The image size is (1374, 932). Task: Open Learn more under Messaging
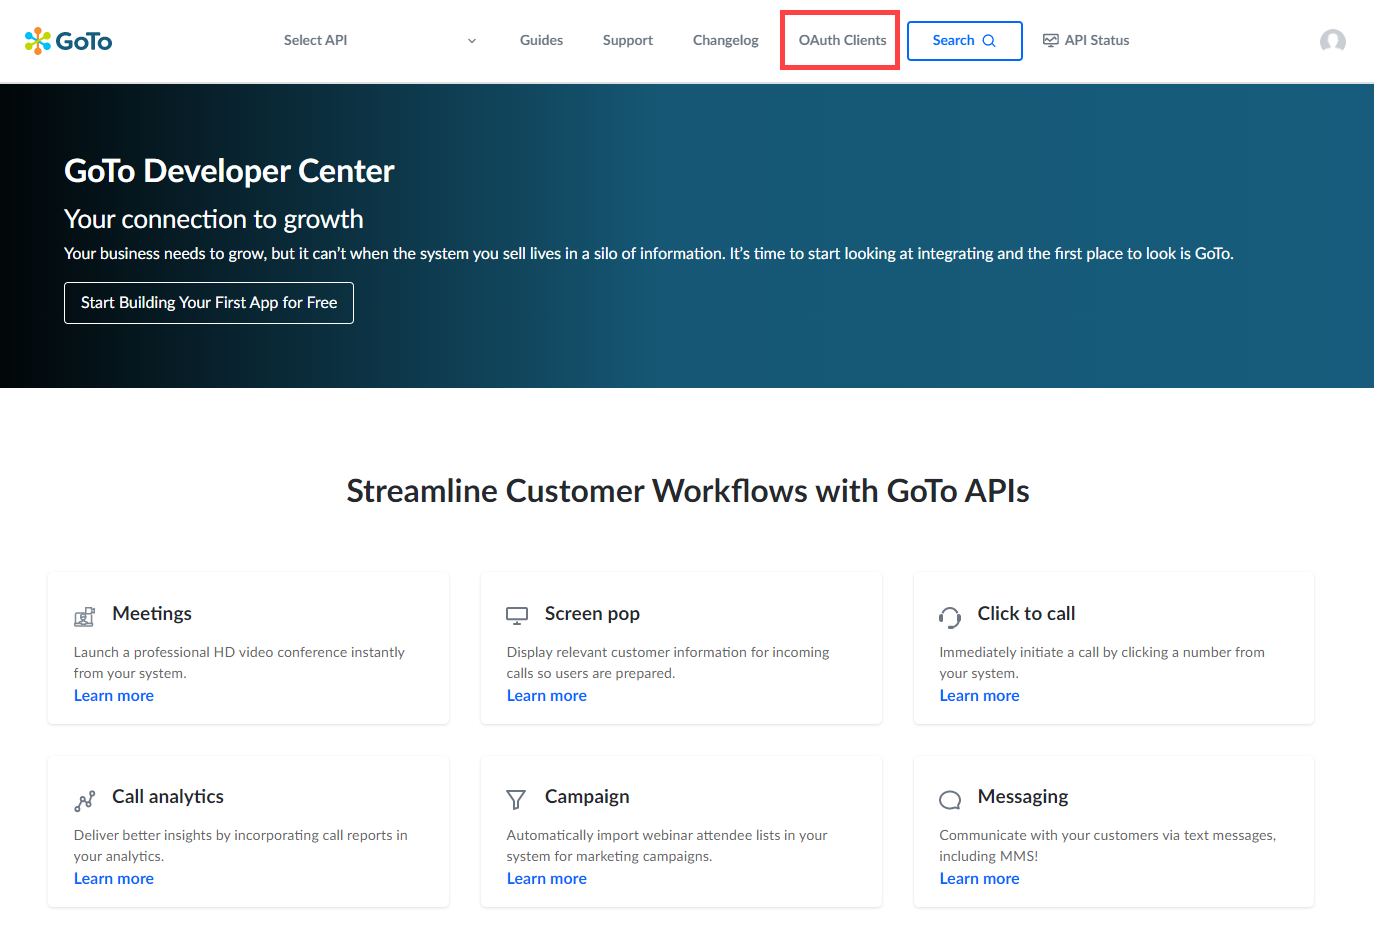980,879
